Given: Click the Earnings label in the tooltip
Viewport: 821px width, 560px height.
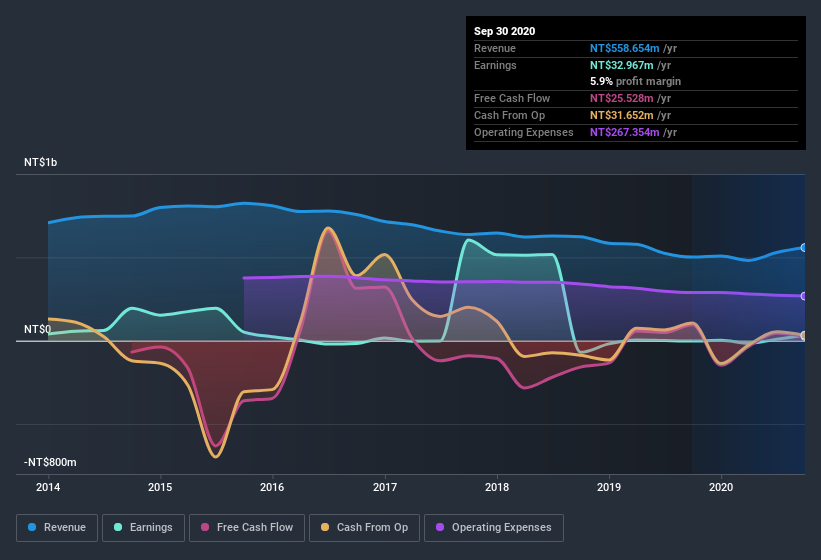Looking at the screenshot, I should tap(495, 65).
